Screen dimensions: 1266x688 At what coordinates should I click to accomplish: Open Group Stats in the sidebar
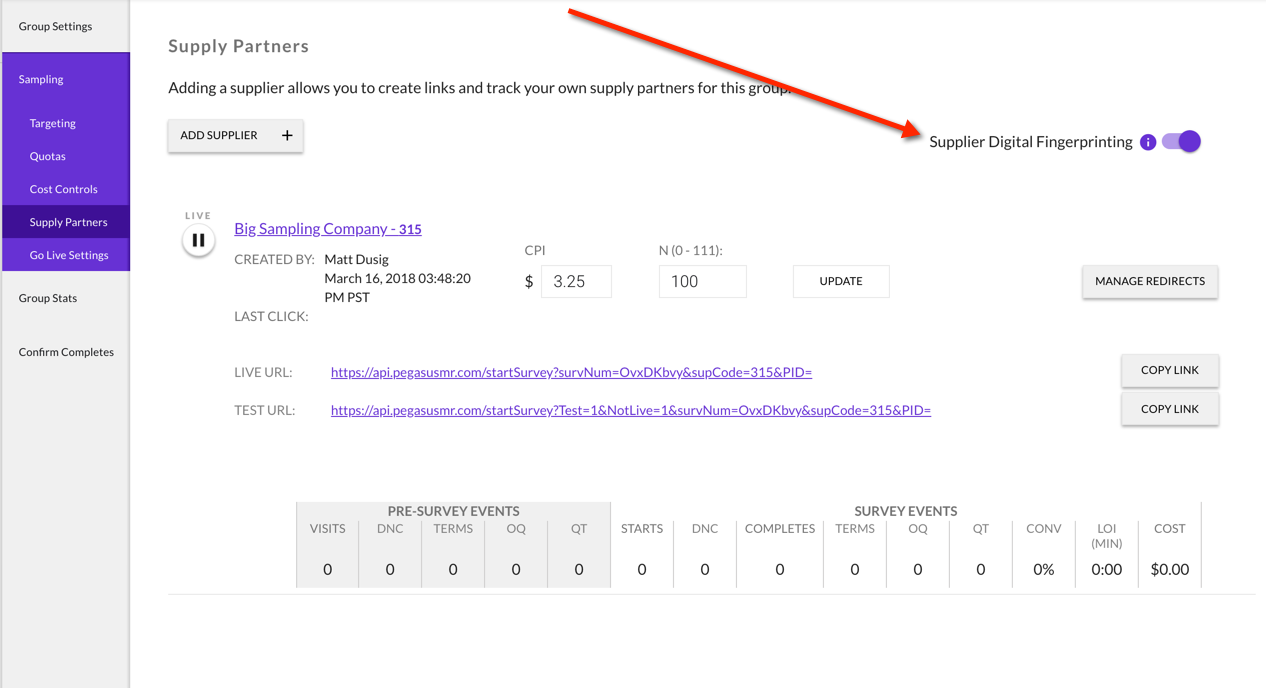[47, 298]
